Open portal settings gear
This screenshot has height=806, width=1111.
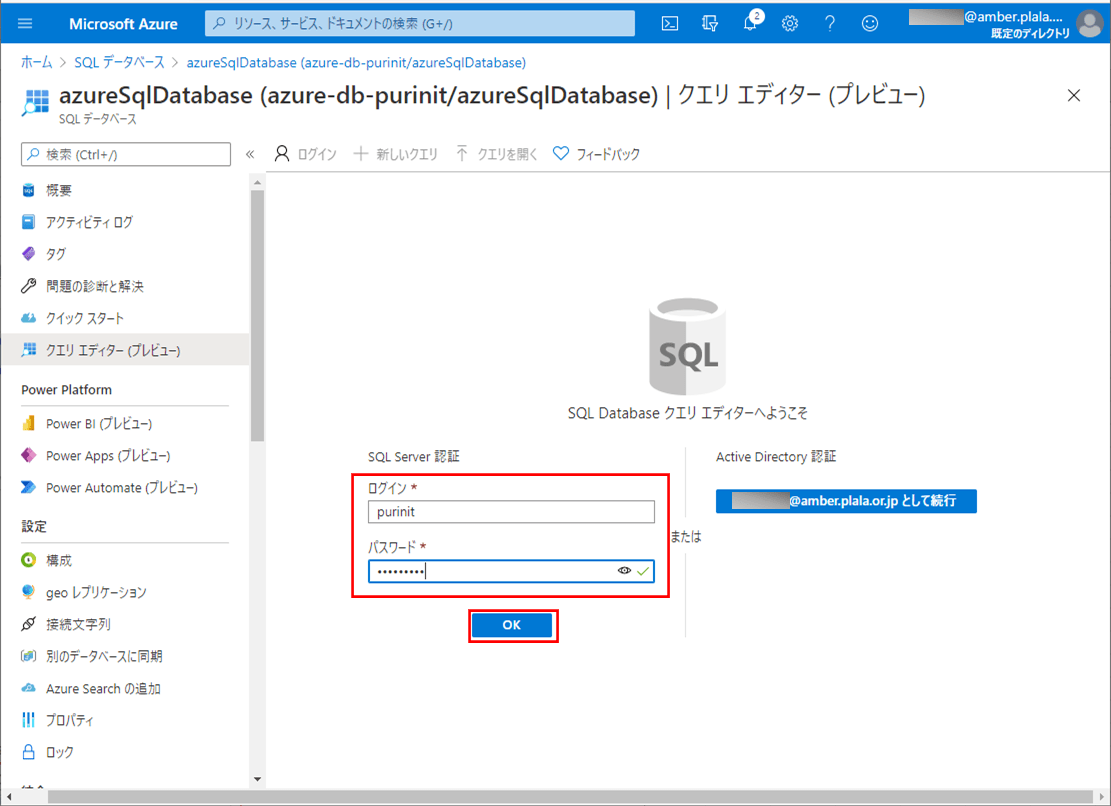point(790,23)
